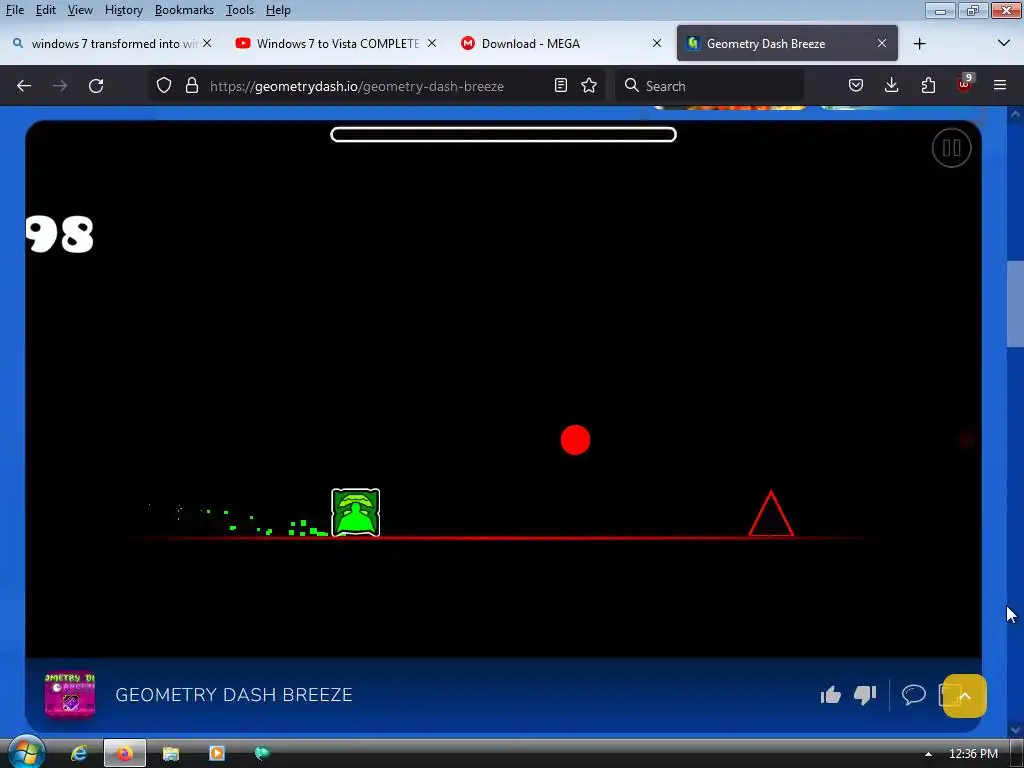Show site security padlock info
The image size is (1024, 768).
(x=191, y=86)
